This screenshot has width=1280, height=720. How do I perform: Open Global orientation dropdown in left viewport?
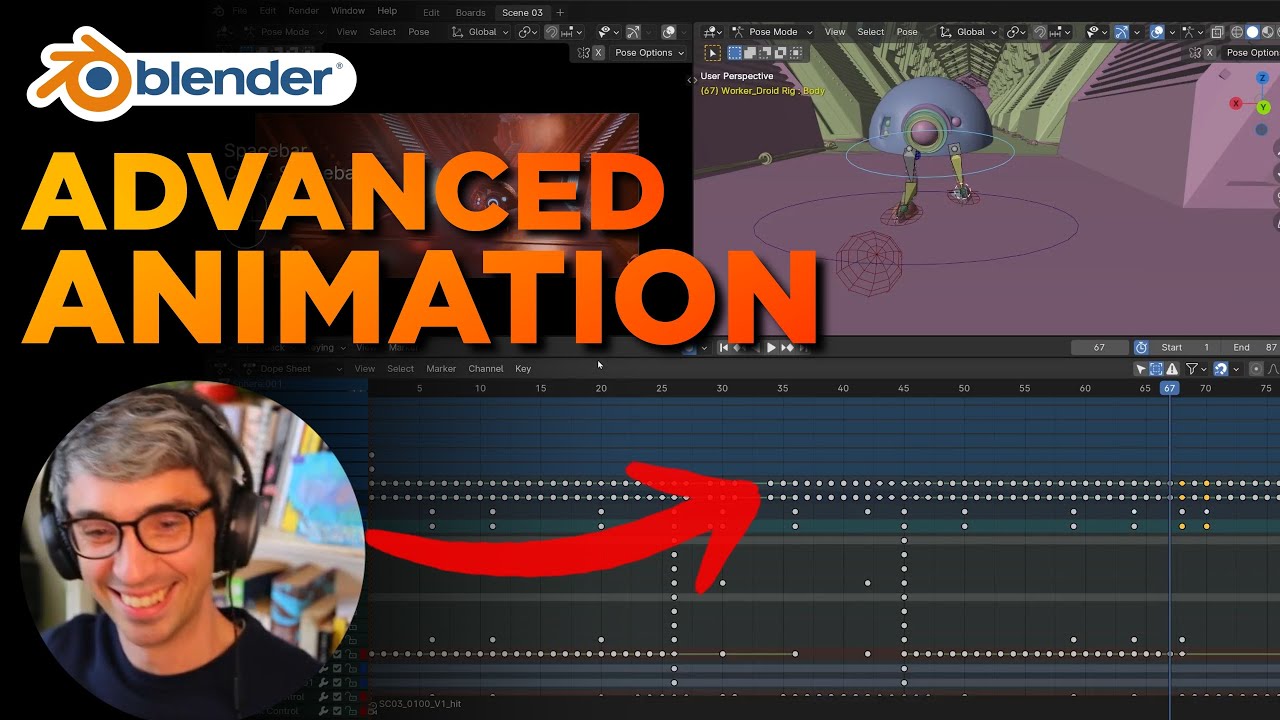(x=480, y=32)
